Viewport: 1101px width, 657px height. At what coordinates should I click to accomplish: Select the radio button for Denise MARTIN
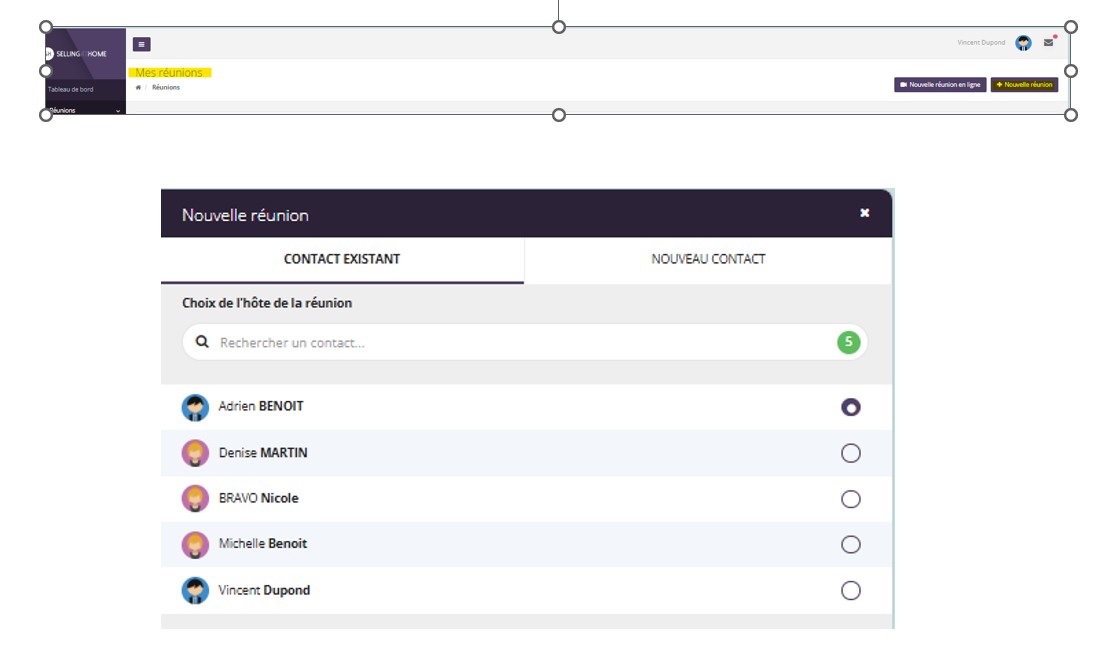pos(850,454)
